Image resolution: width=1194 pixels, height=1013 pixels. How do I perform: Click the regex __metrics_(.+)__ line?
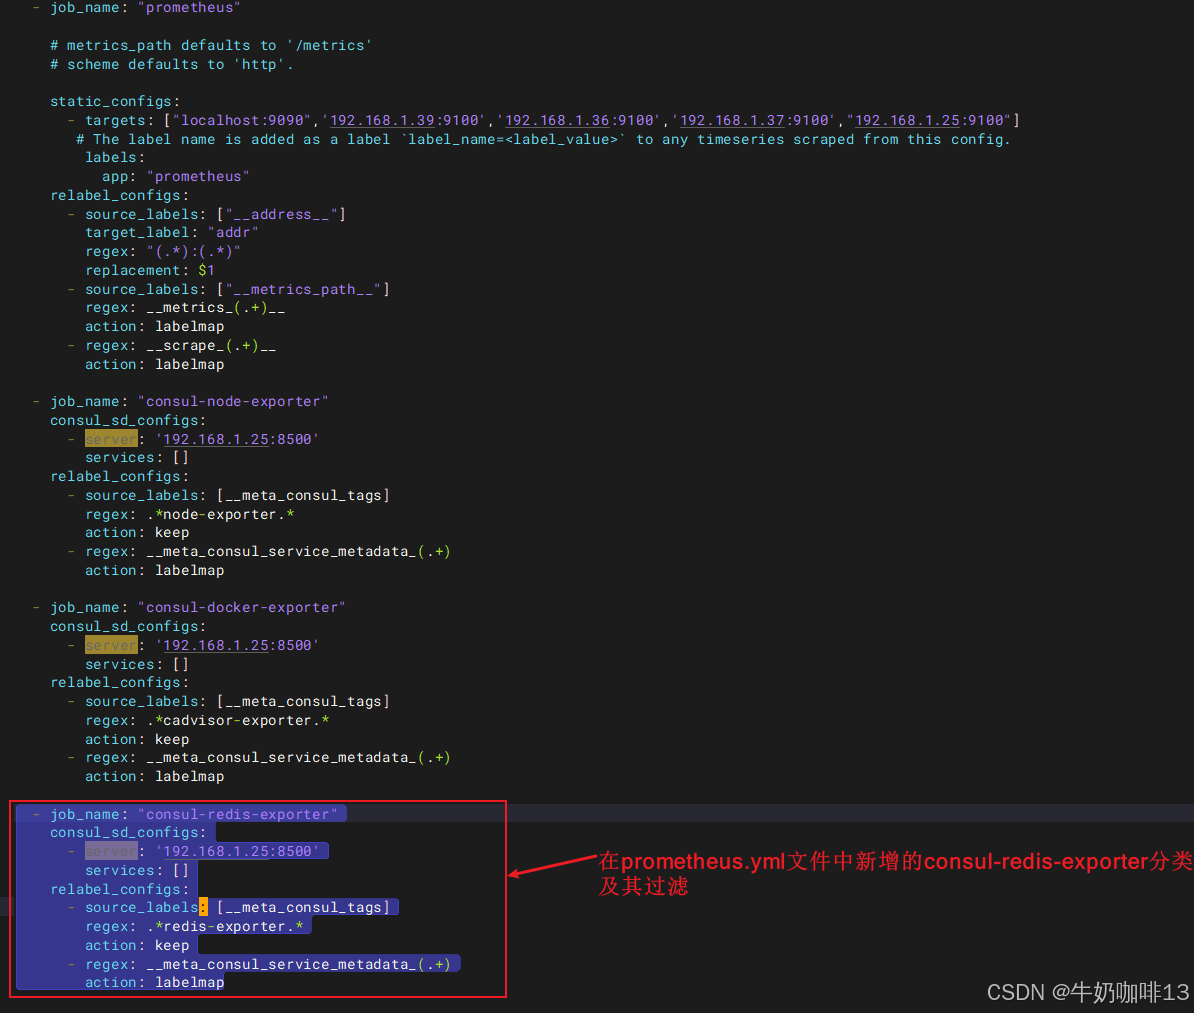pyautogui.click(x=185, y=308)
